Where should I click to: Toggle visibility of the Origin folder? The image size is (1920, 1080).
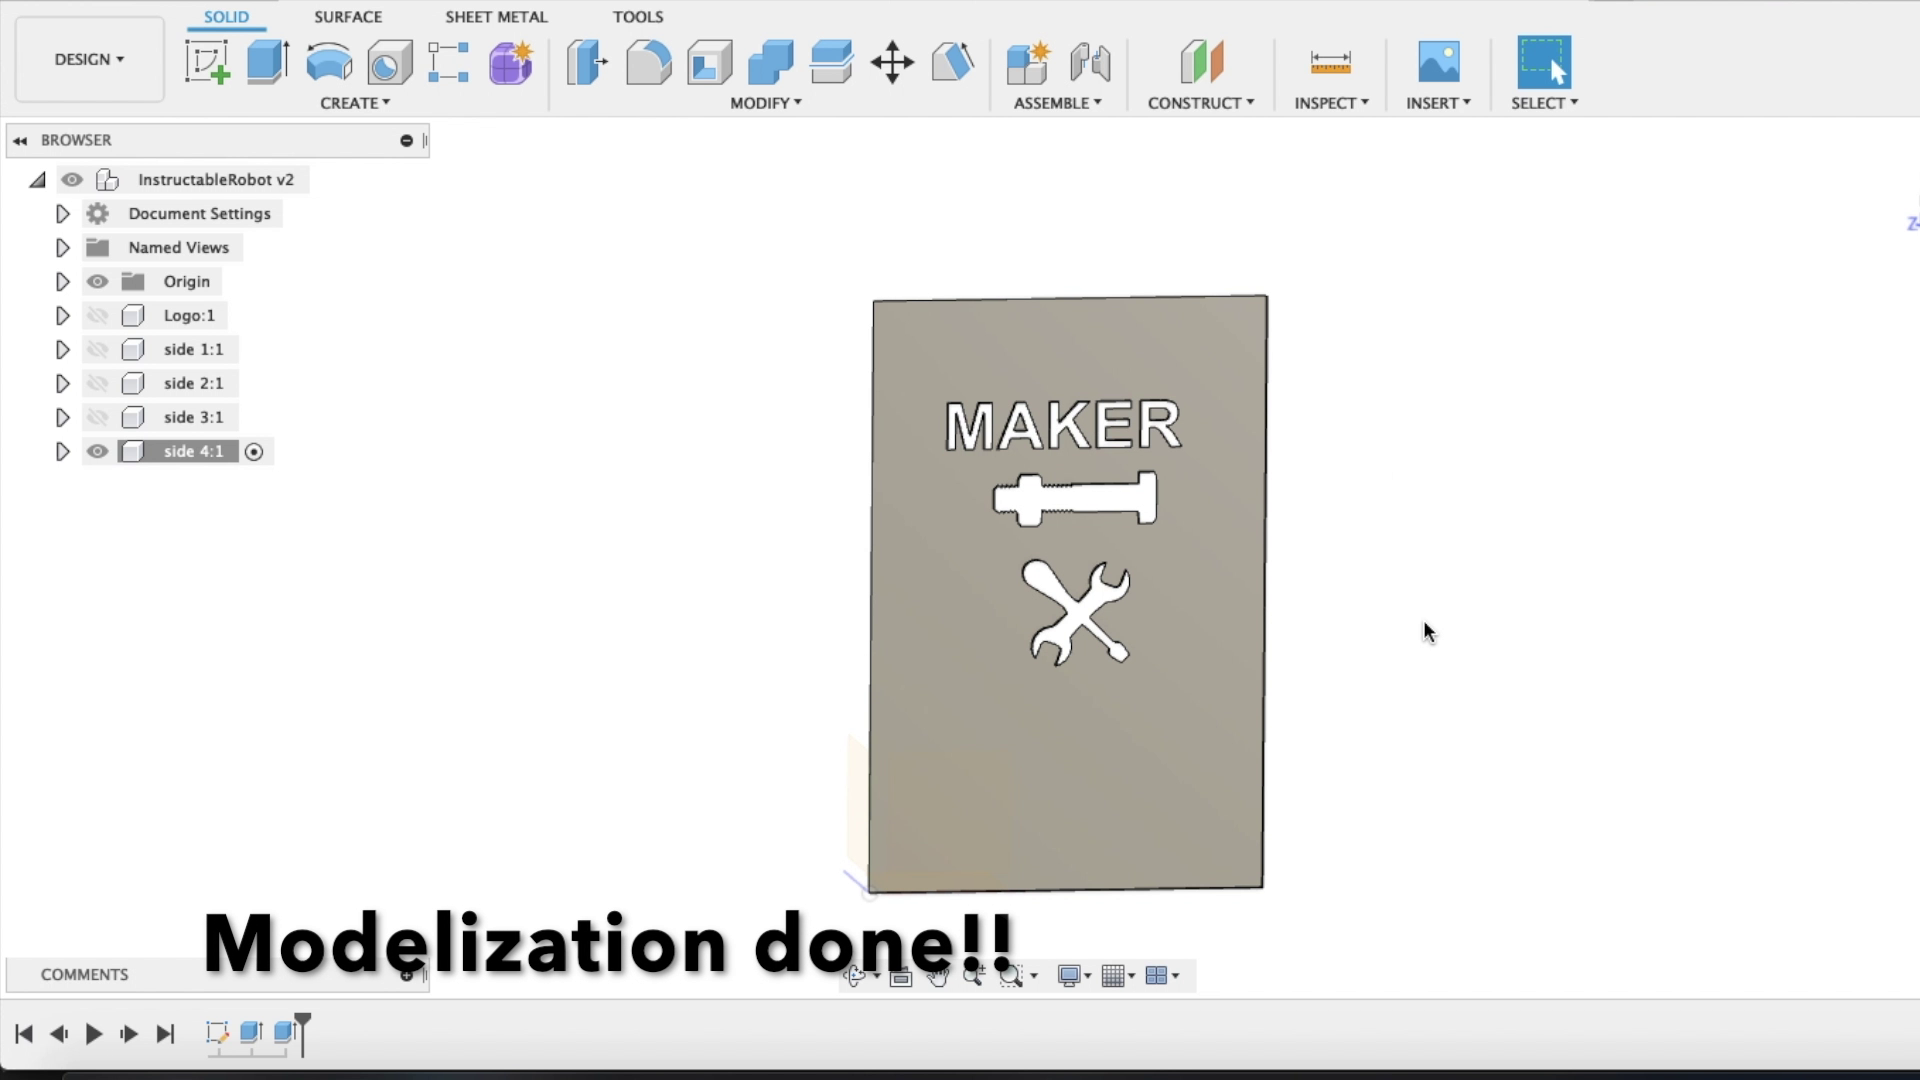97,282
